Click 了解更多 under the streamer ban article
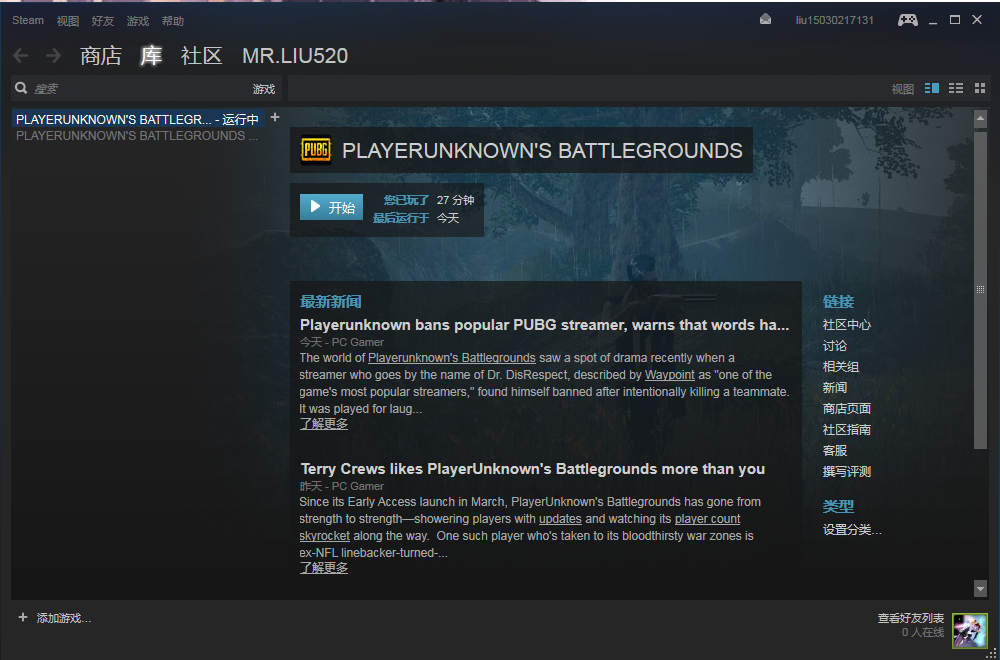1000x660 pixels. (324, 423)
